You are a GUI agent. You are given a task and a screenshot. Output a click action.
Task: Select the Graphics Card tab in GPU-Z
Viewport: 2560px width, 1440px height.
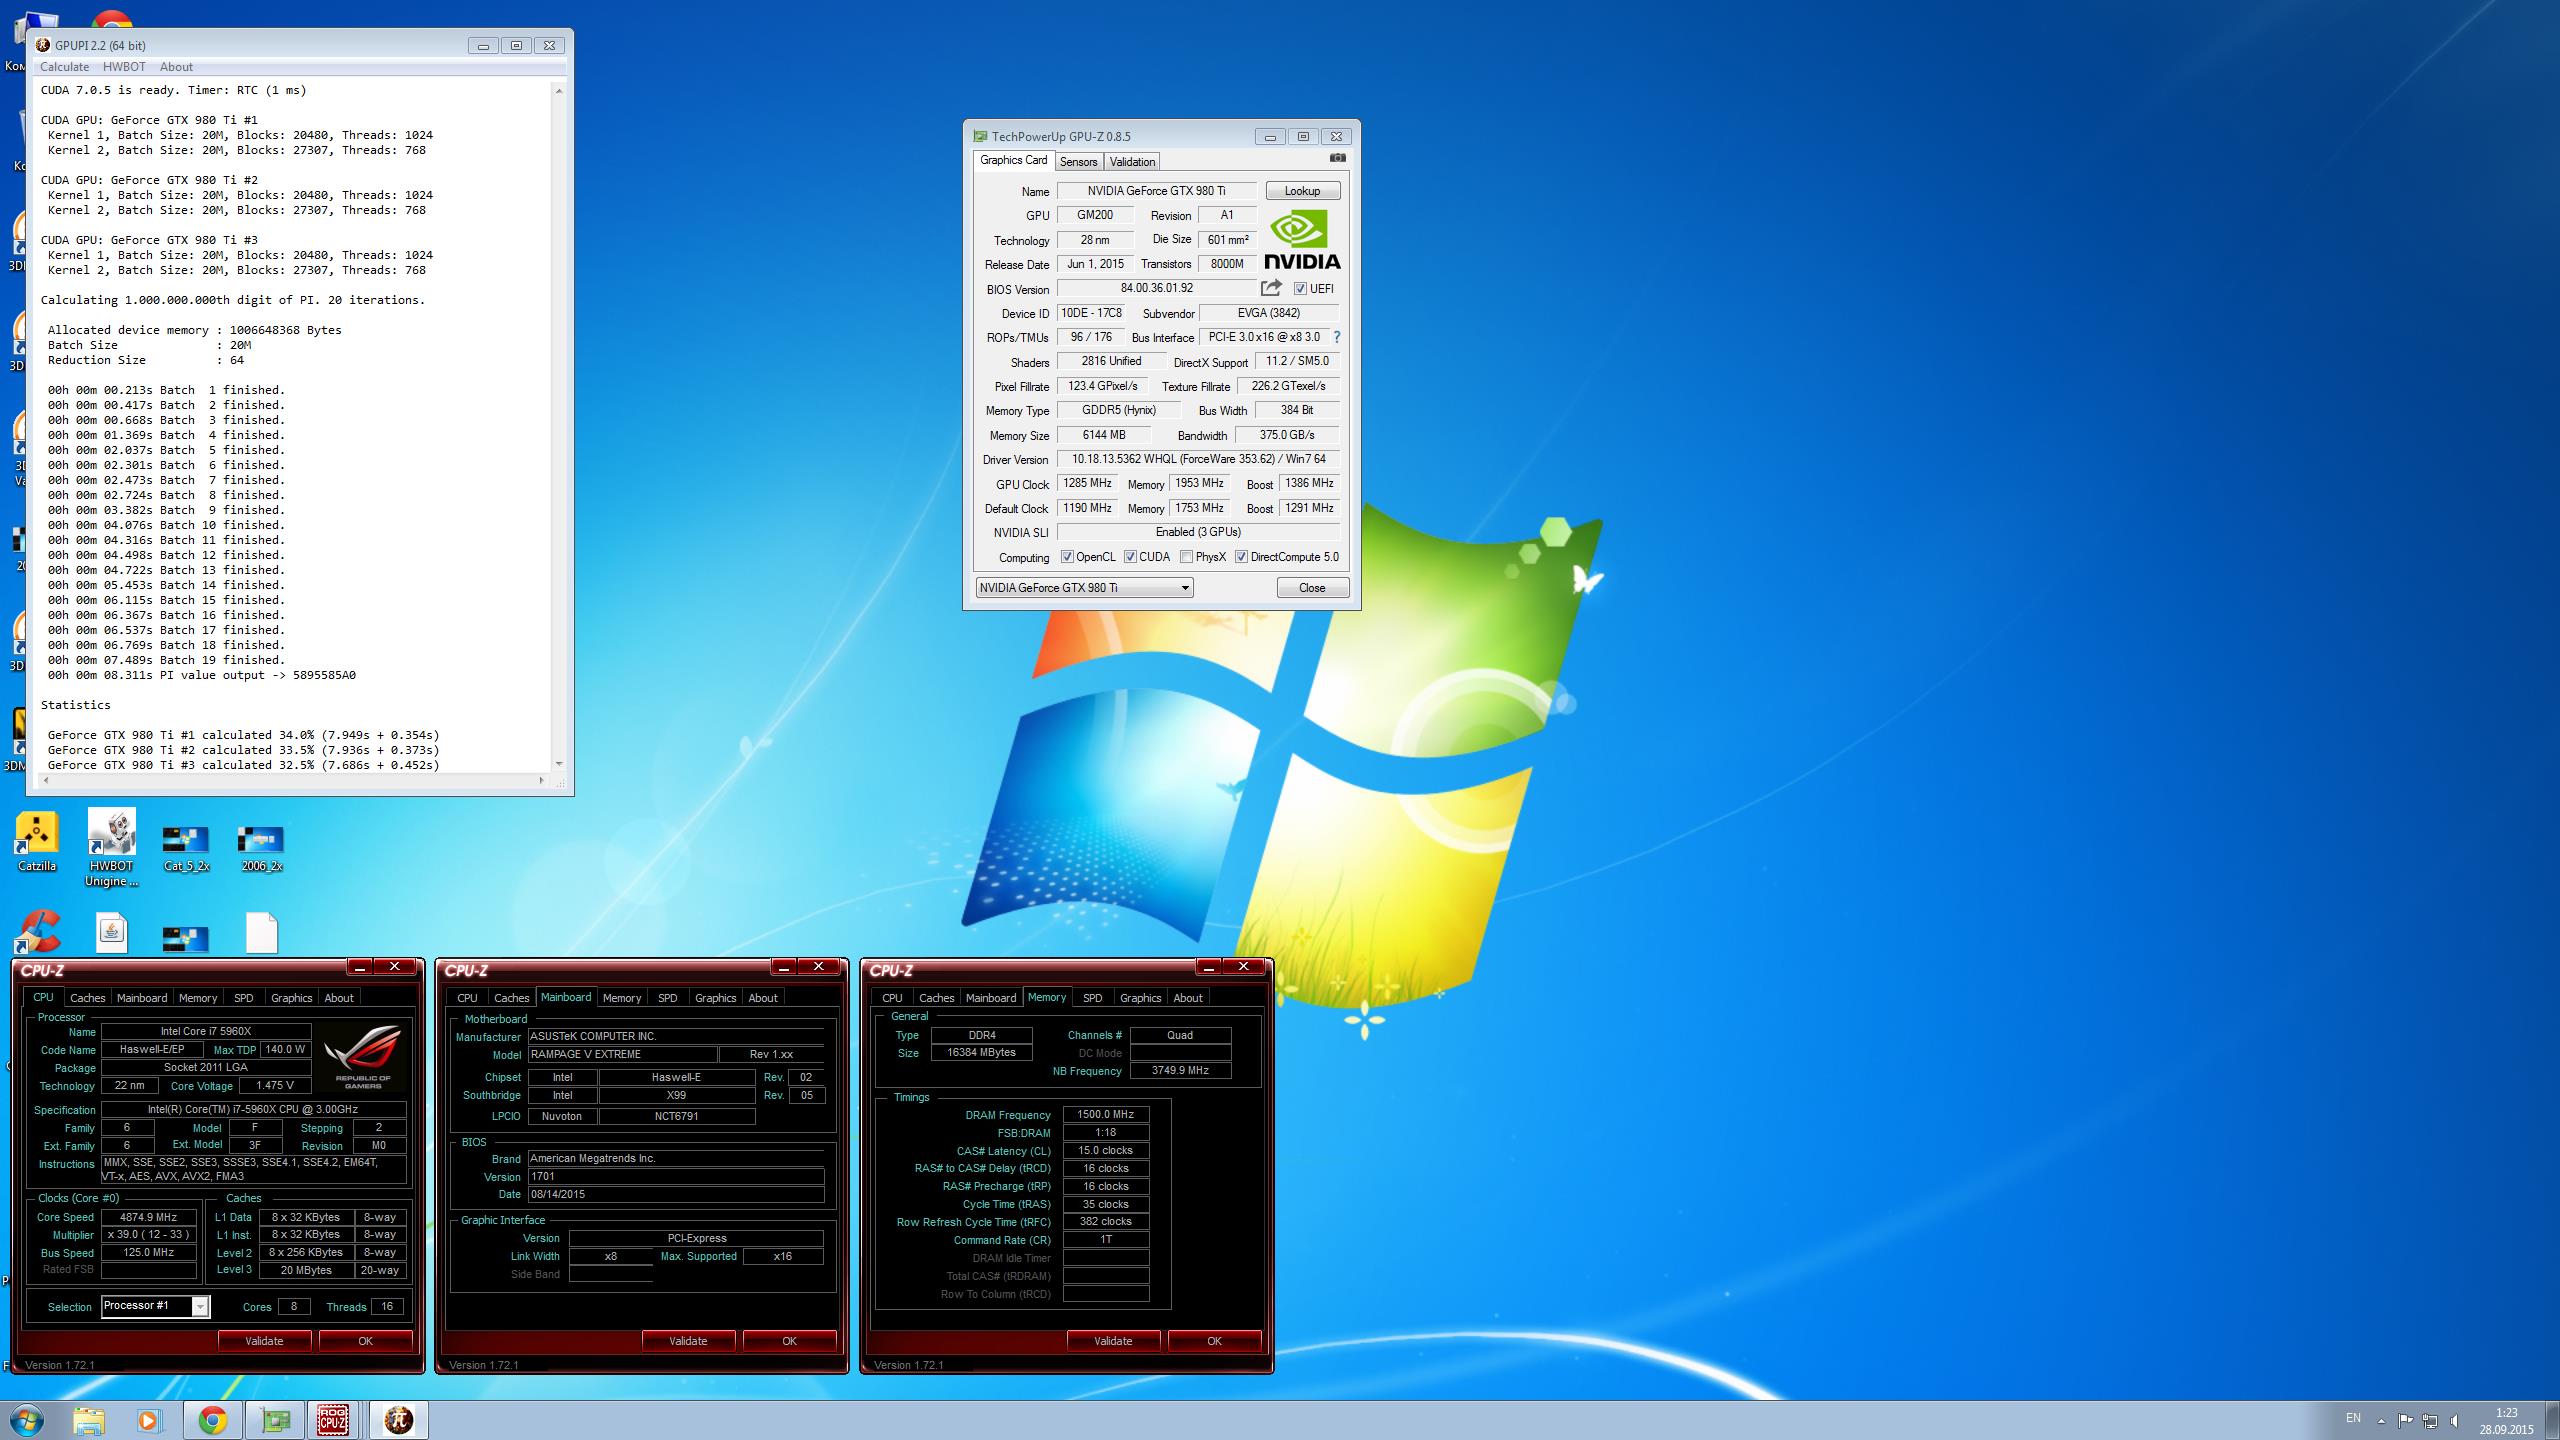pos(1013,160)
